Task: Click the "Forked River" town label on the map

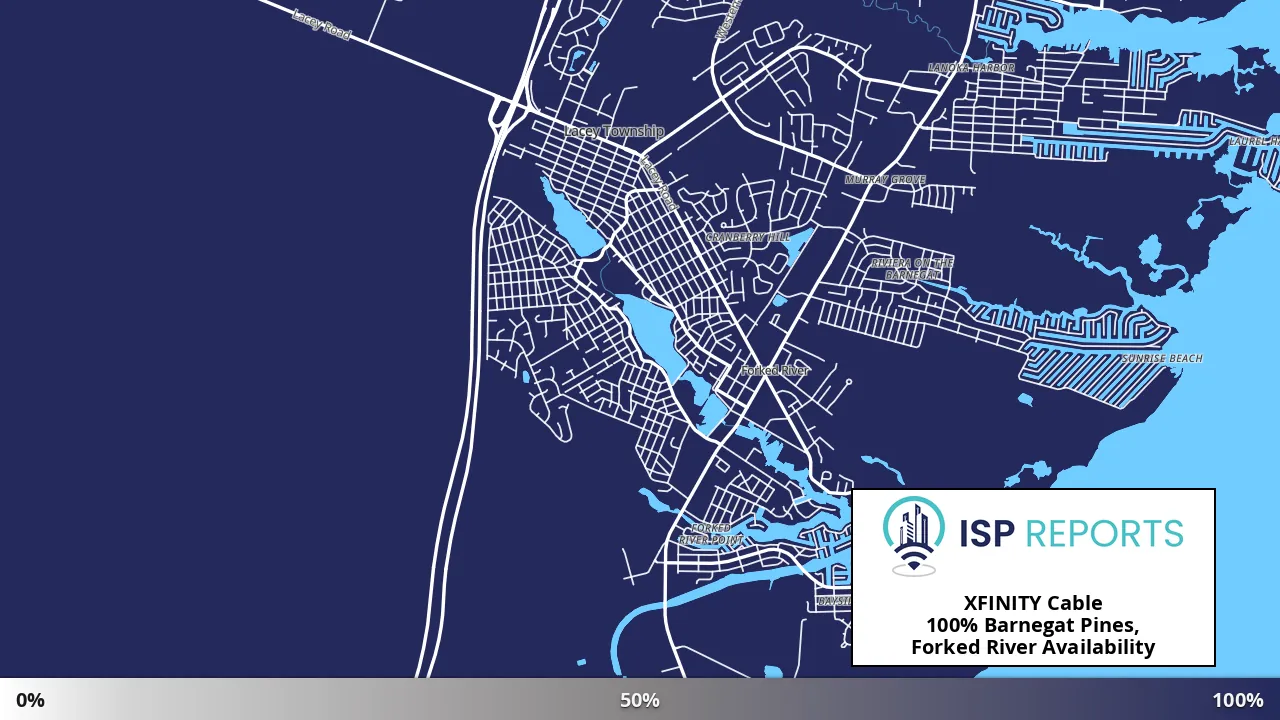Action: [x=775, y=370]
